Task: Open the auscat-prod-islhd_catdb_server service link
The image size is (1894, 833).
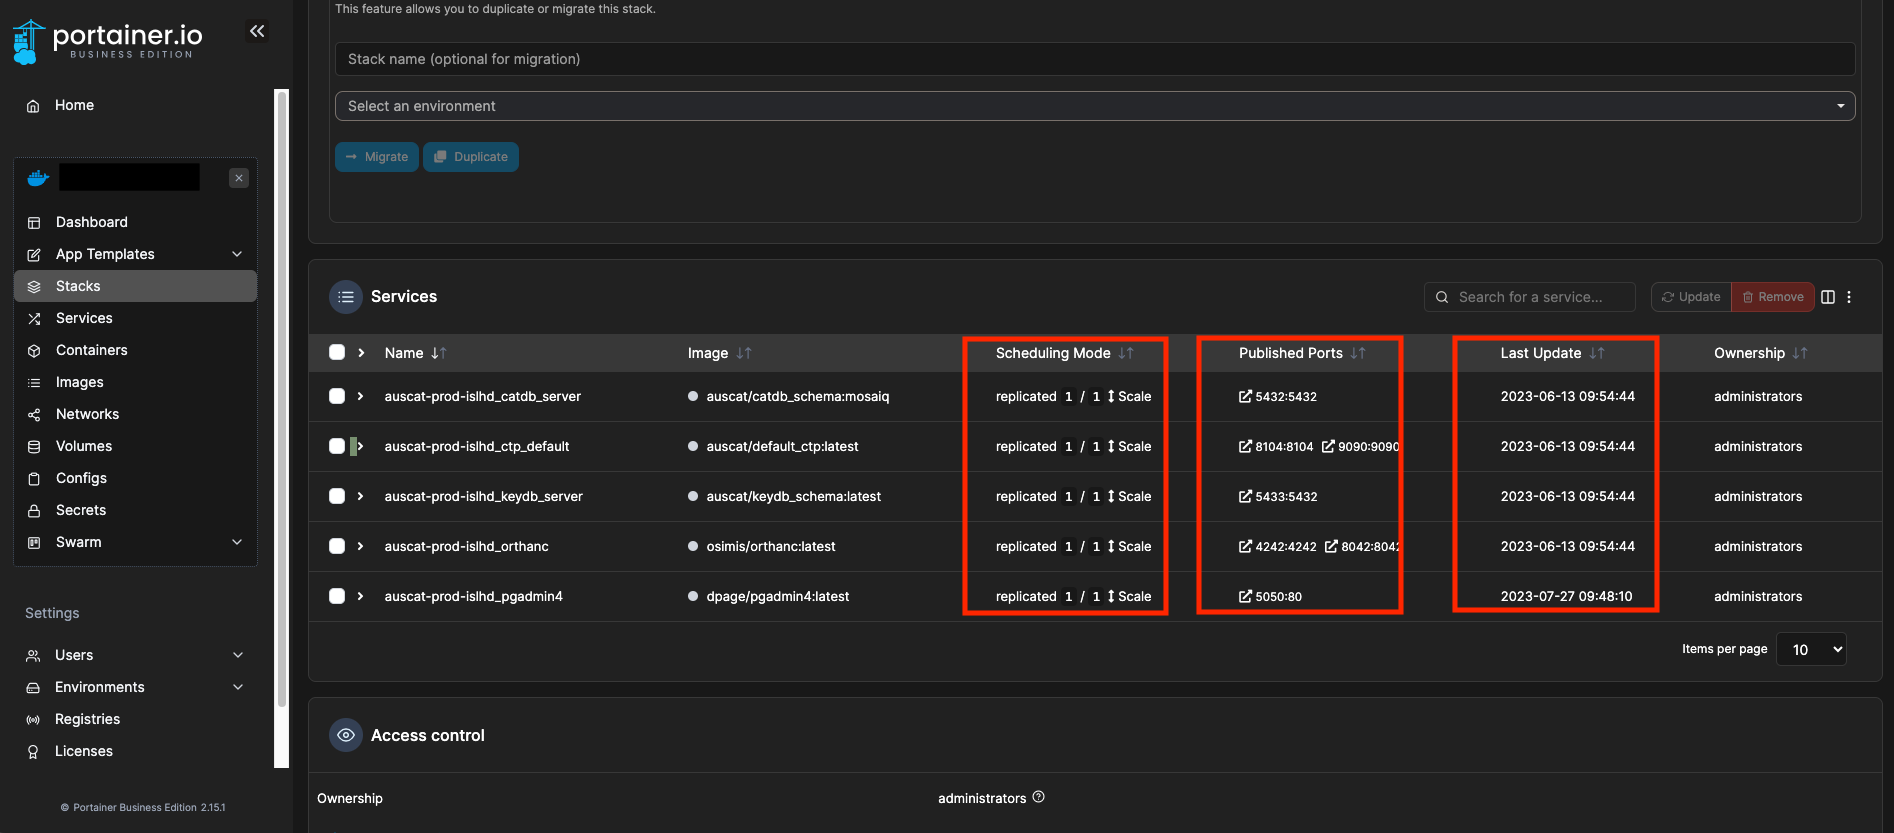Action: point(482,396)
